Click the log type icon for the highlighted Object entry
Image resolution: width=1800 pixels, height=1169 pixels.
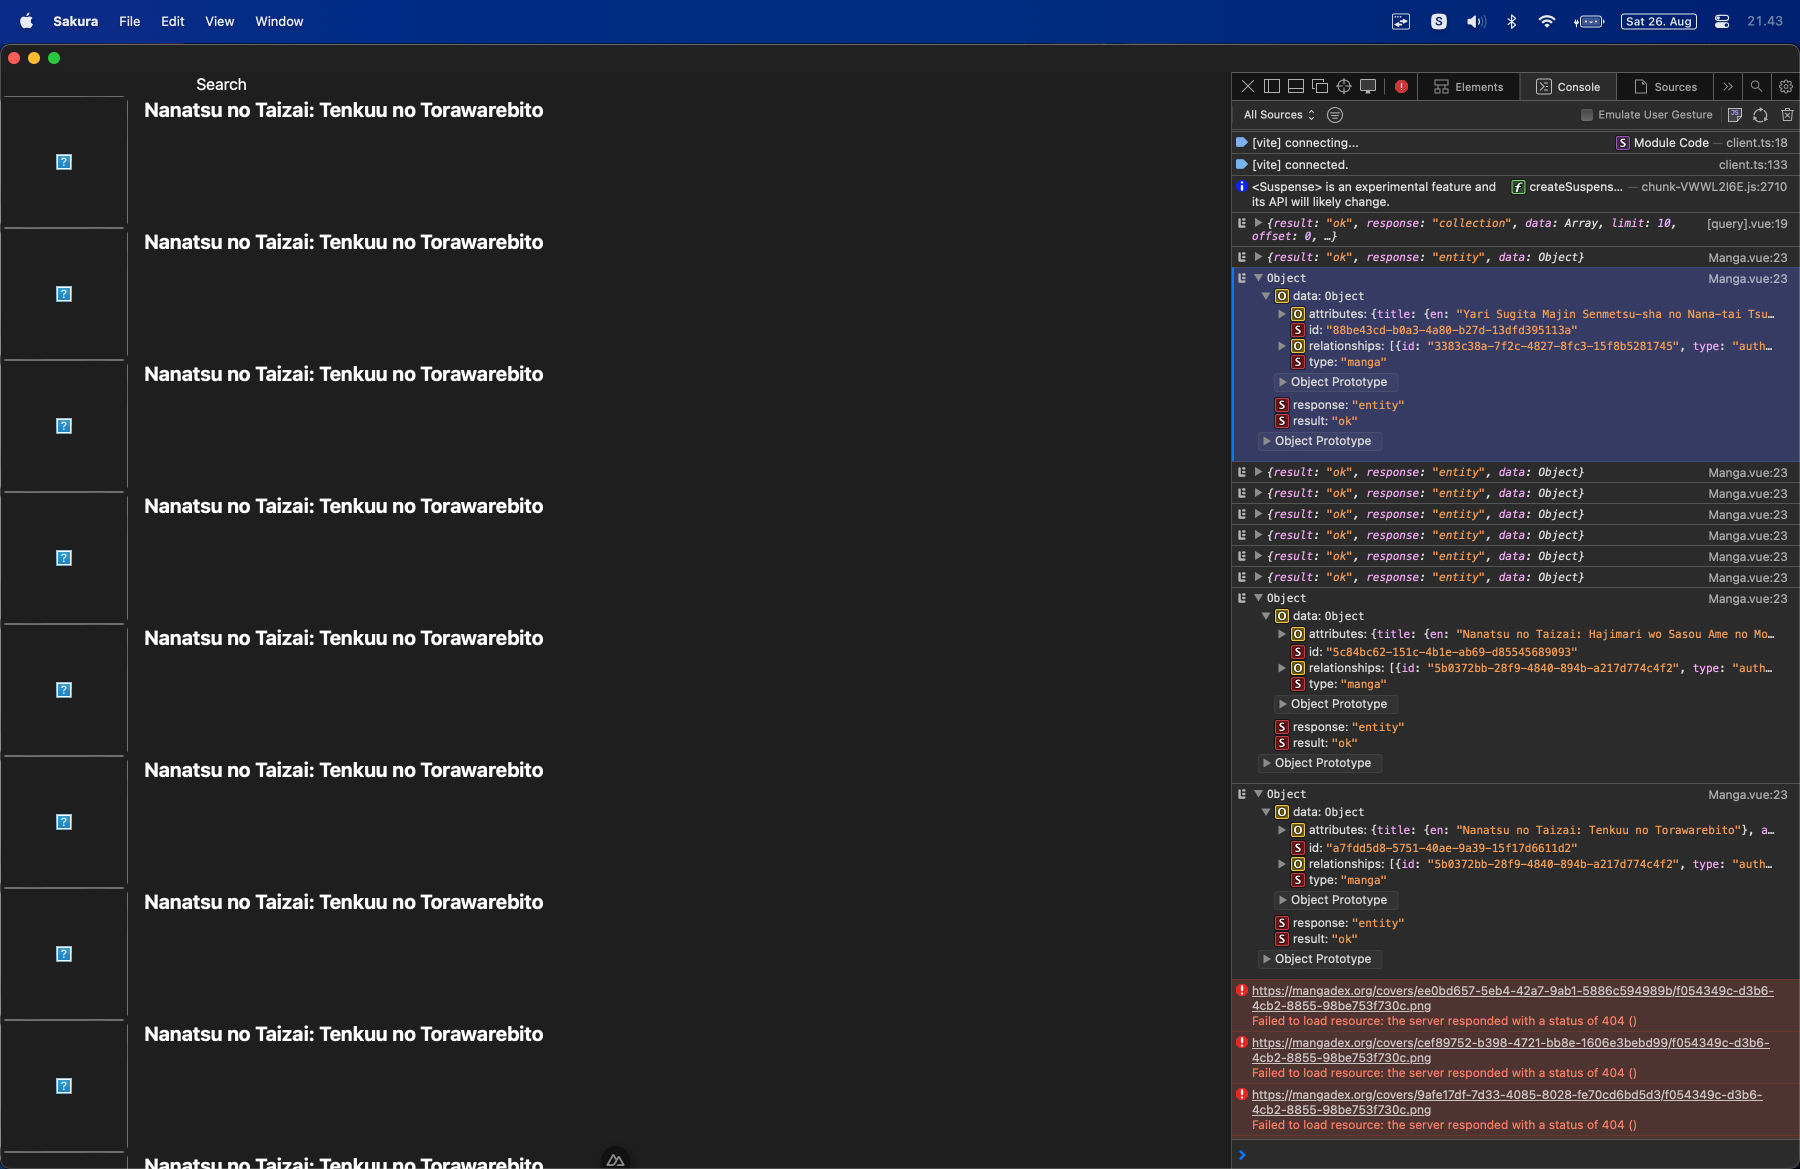(1242, 278)
